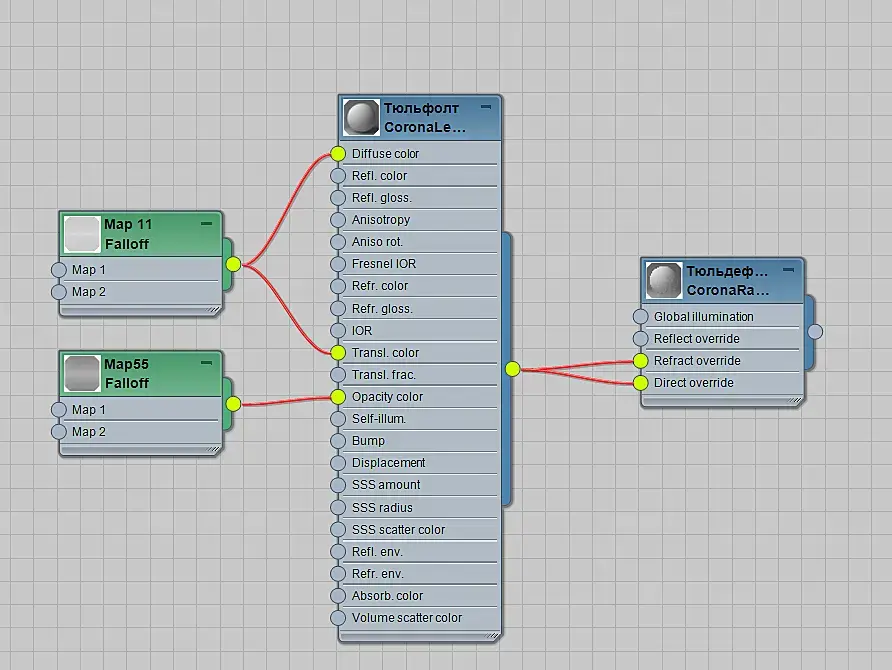Click Map 2 socket on Map 11 node
892x670 pixels.
click(x=59, y=292)
